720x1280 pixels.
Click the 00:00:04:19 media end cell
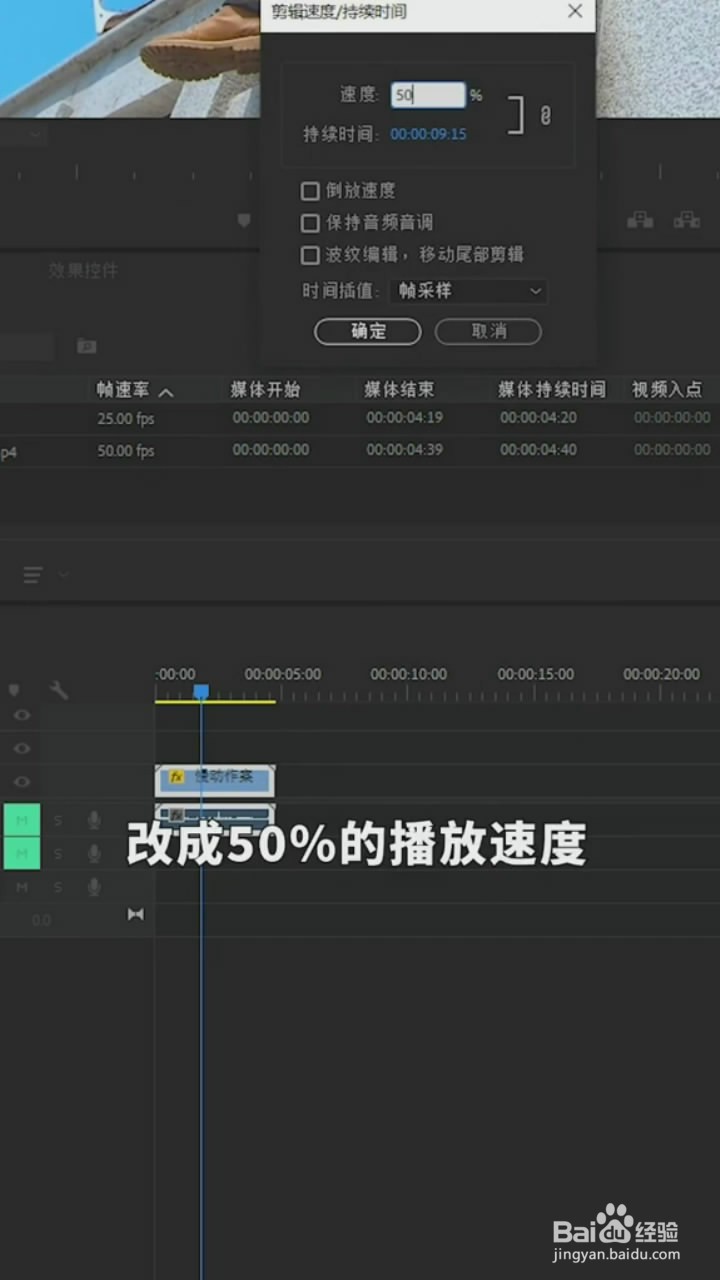(x=404, y=418)
